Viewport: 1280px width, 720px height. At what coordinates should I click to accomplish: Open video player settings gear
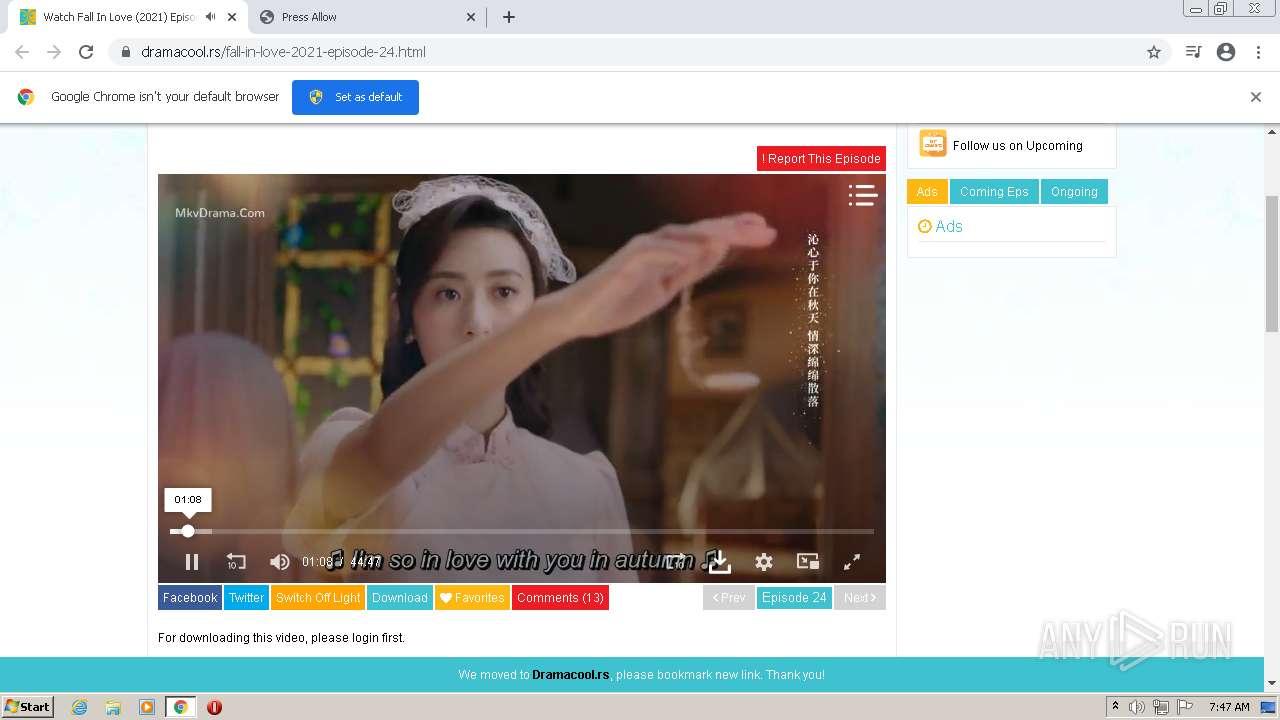coord(764,562)
